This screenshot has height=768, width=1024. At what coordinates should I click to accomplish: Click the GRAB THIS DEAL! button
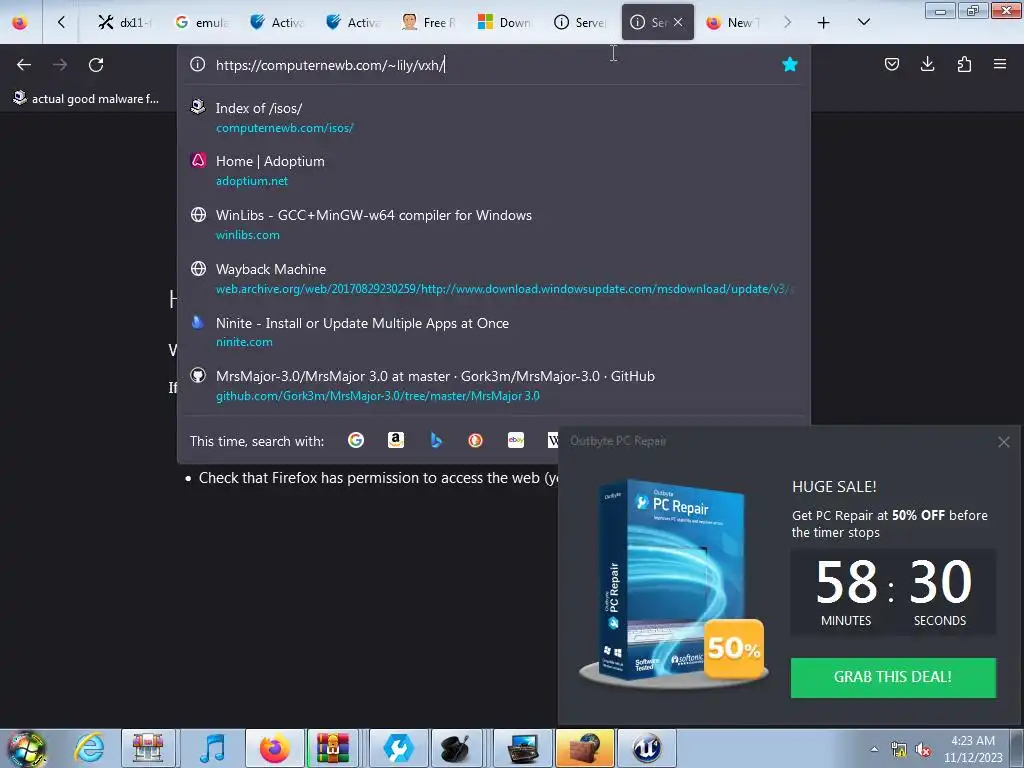pyautogui.click(x=893, y=677)
